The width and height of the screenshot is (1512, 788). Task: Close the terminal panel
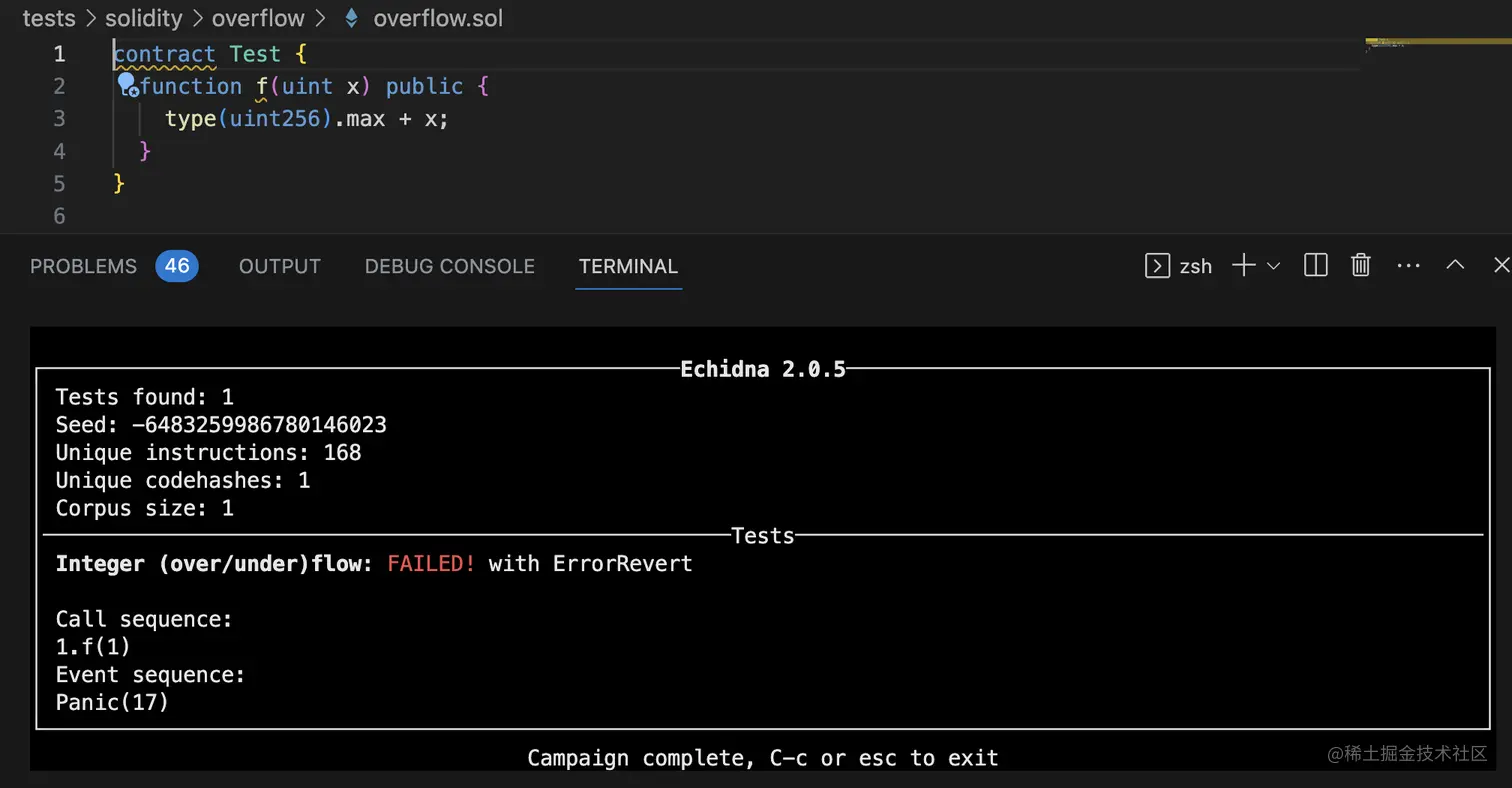[x=1500, y=266]
